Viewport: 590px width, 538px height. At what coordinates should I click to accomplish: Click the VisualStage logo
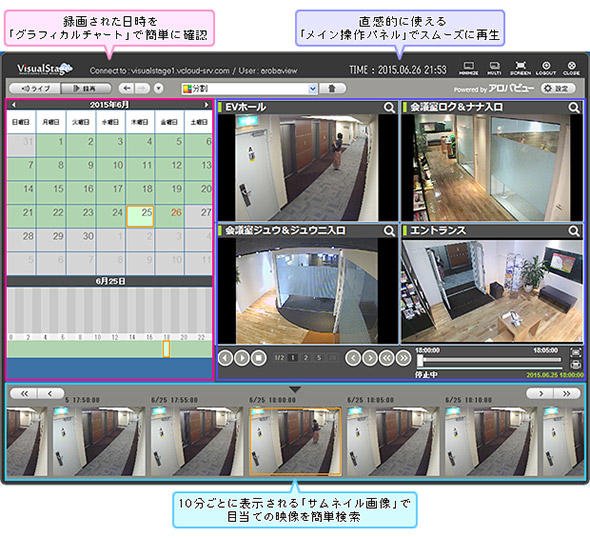coord(44,69)
